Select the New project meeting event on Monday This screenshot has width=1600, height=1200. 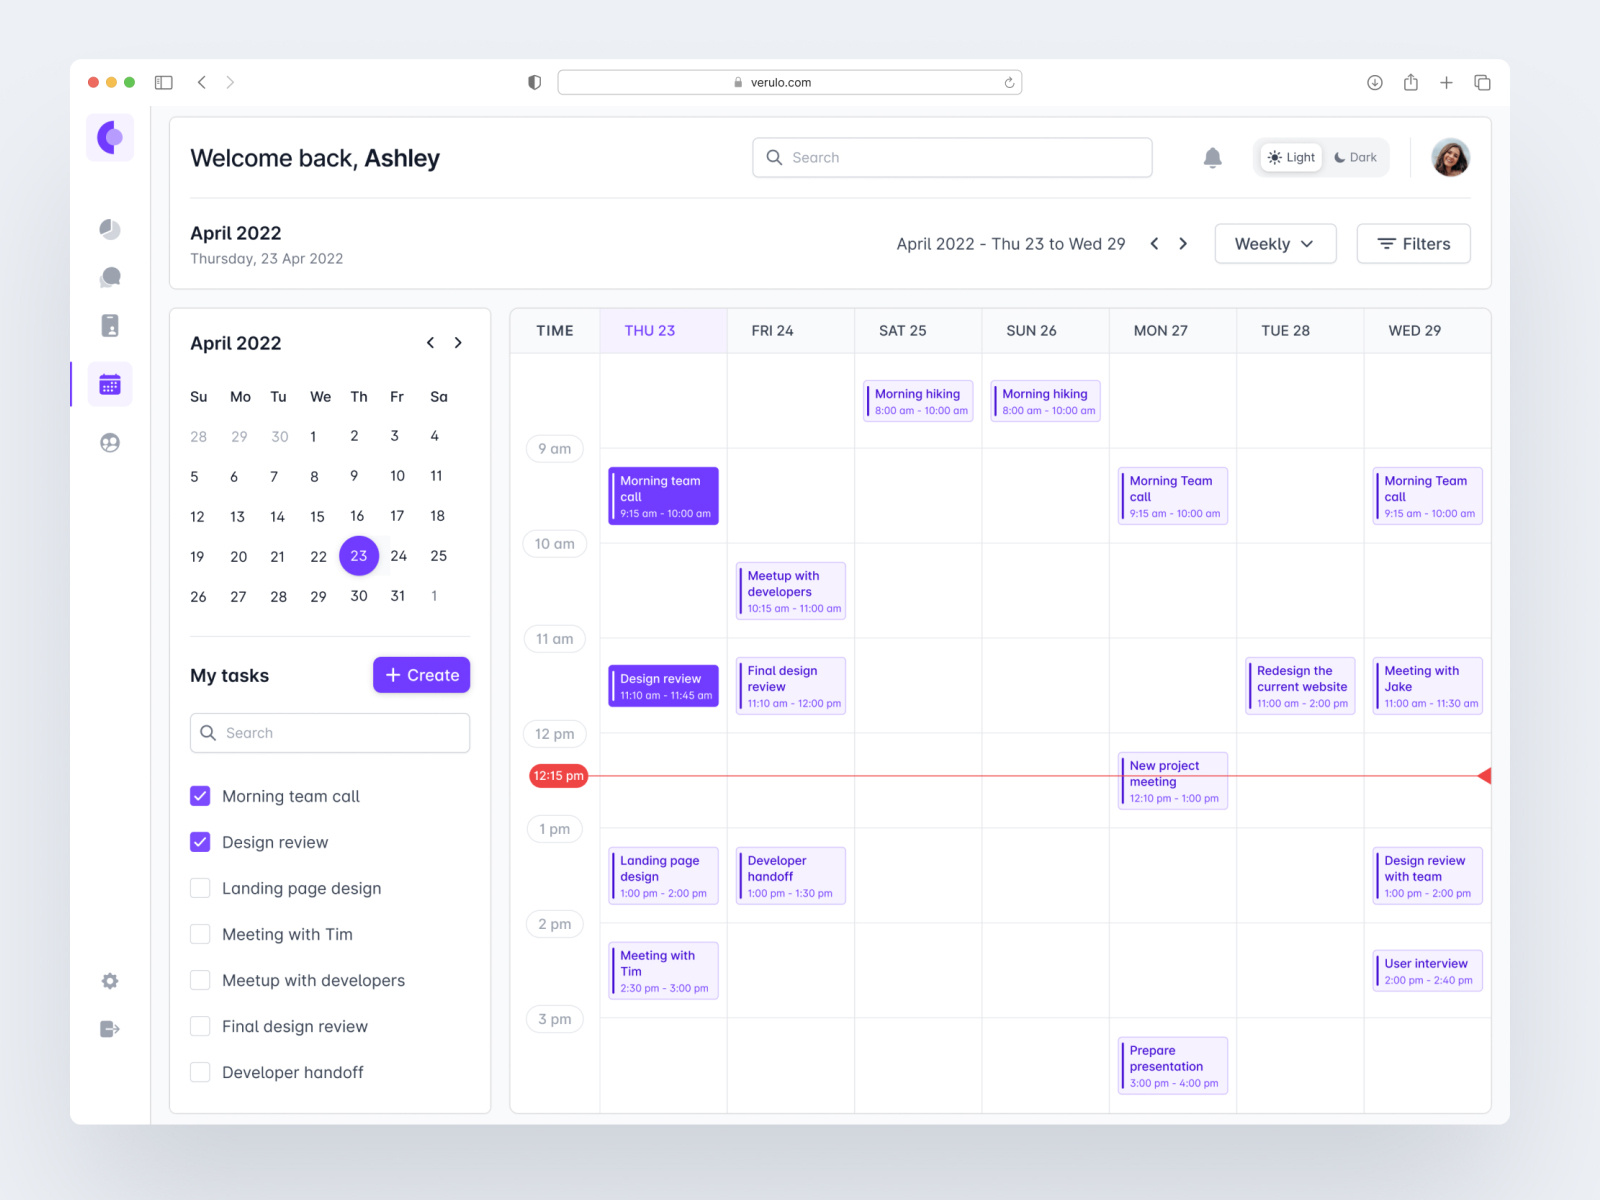(1172, 781)
